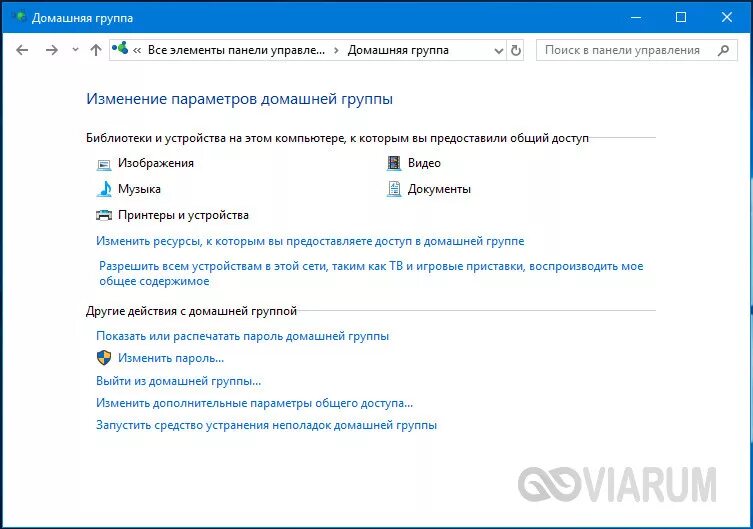753x529 pixels.
Task: Open 'Разрешить всем устройствам в этой сети' link
Action: (371, 274)
